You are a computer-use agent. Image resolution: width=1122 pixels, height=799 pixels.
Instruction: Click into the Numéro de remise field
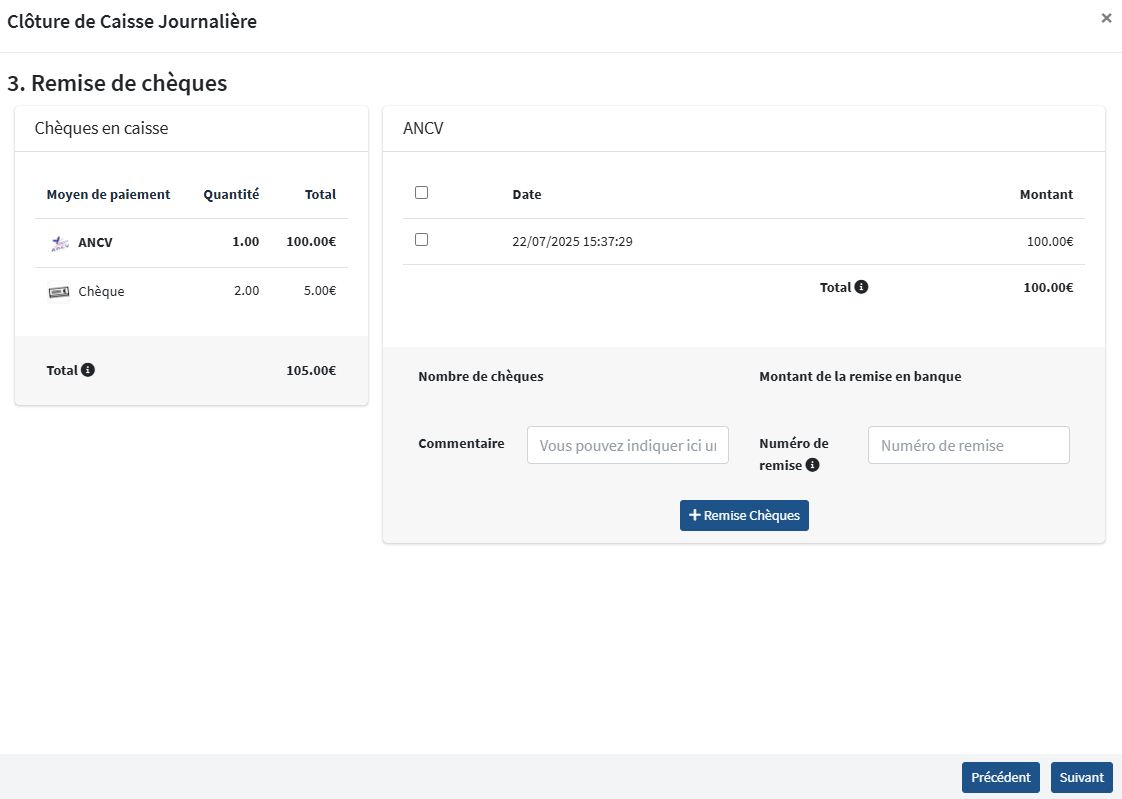pyautogui.click(x=968, y=445)
